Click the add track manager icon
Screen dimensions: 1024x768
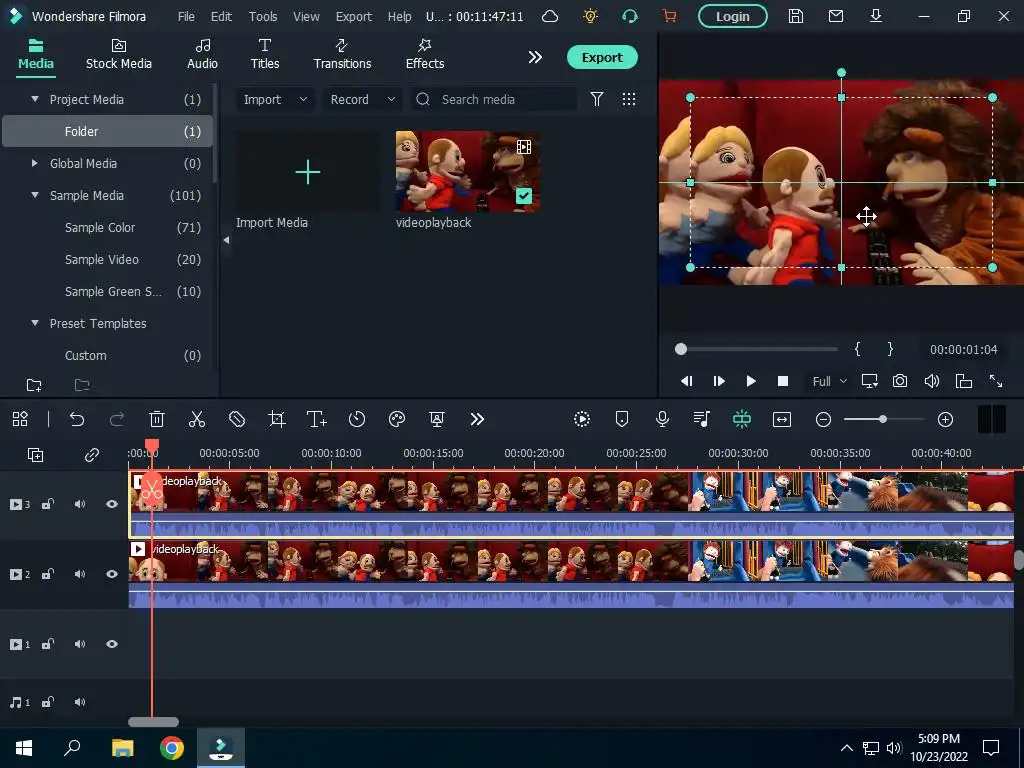click(35, 455)
